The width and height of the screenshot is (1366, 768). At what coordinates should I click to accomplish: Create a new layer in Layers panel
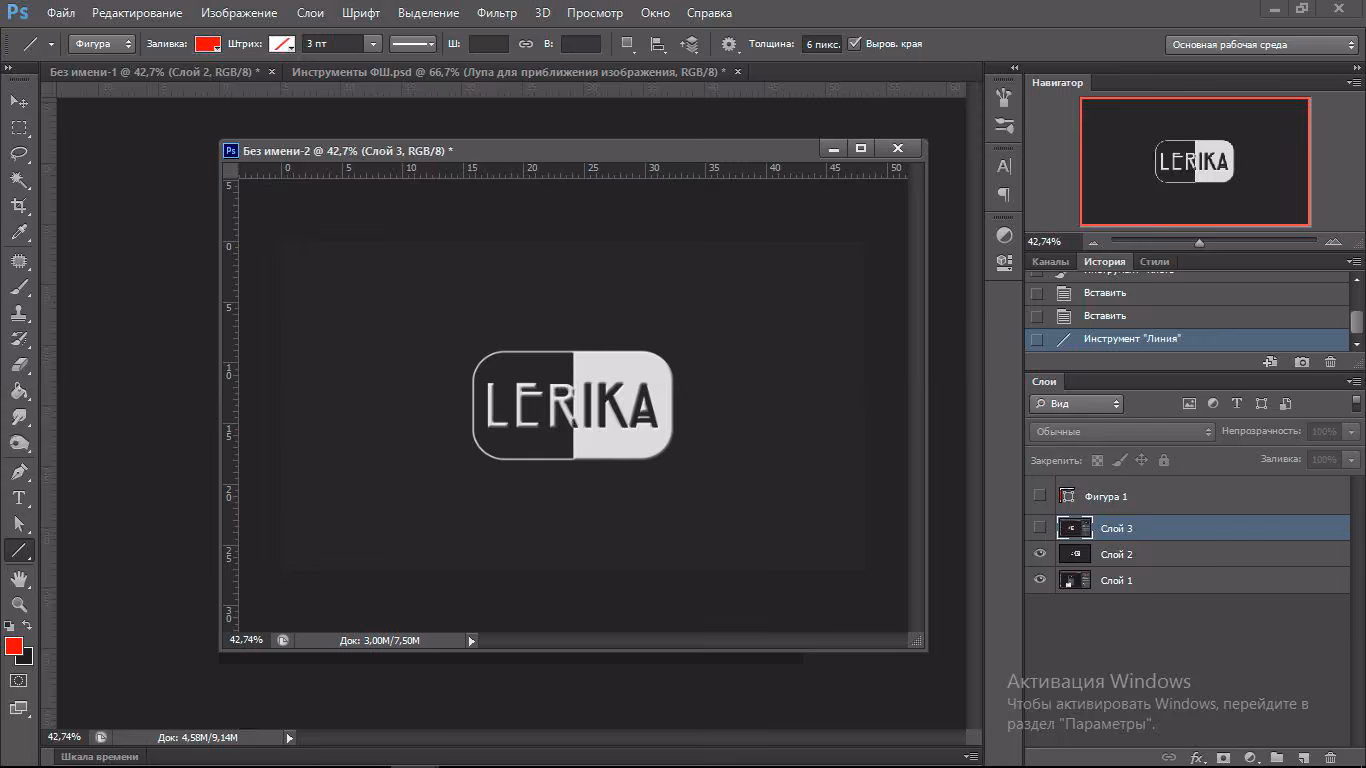point(1303,758)
